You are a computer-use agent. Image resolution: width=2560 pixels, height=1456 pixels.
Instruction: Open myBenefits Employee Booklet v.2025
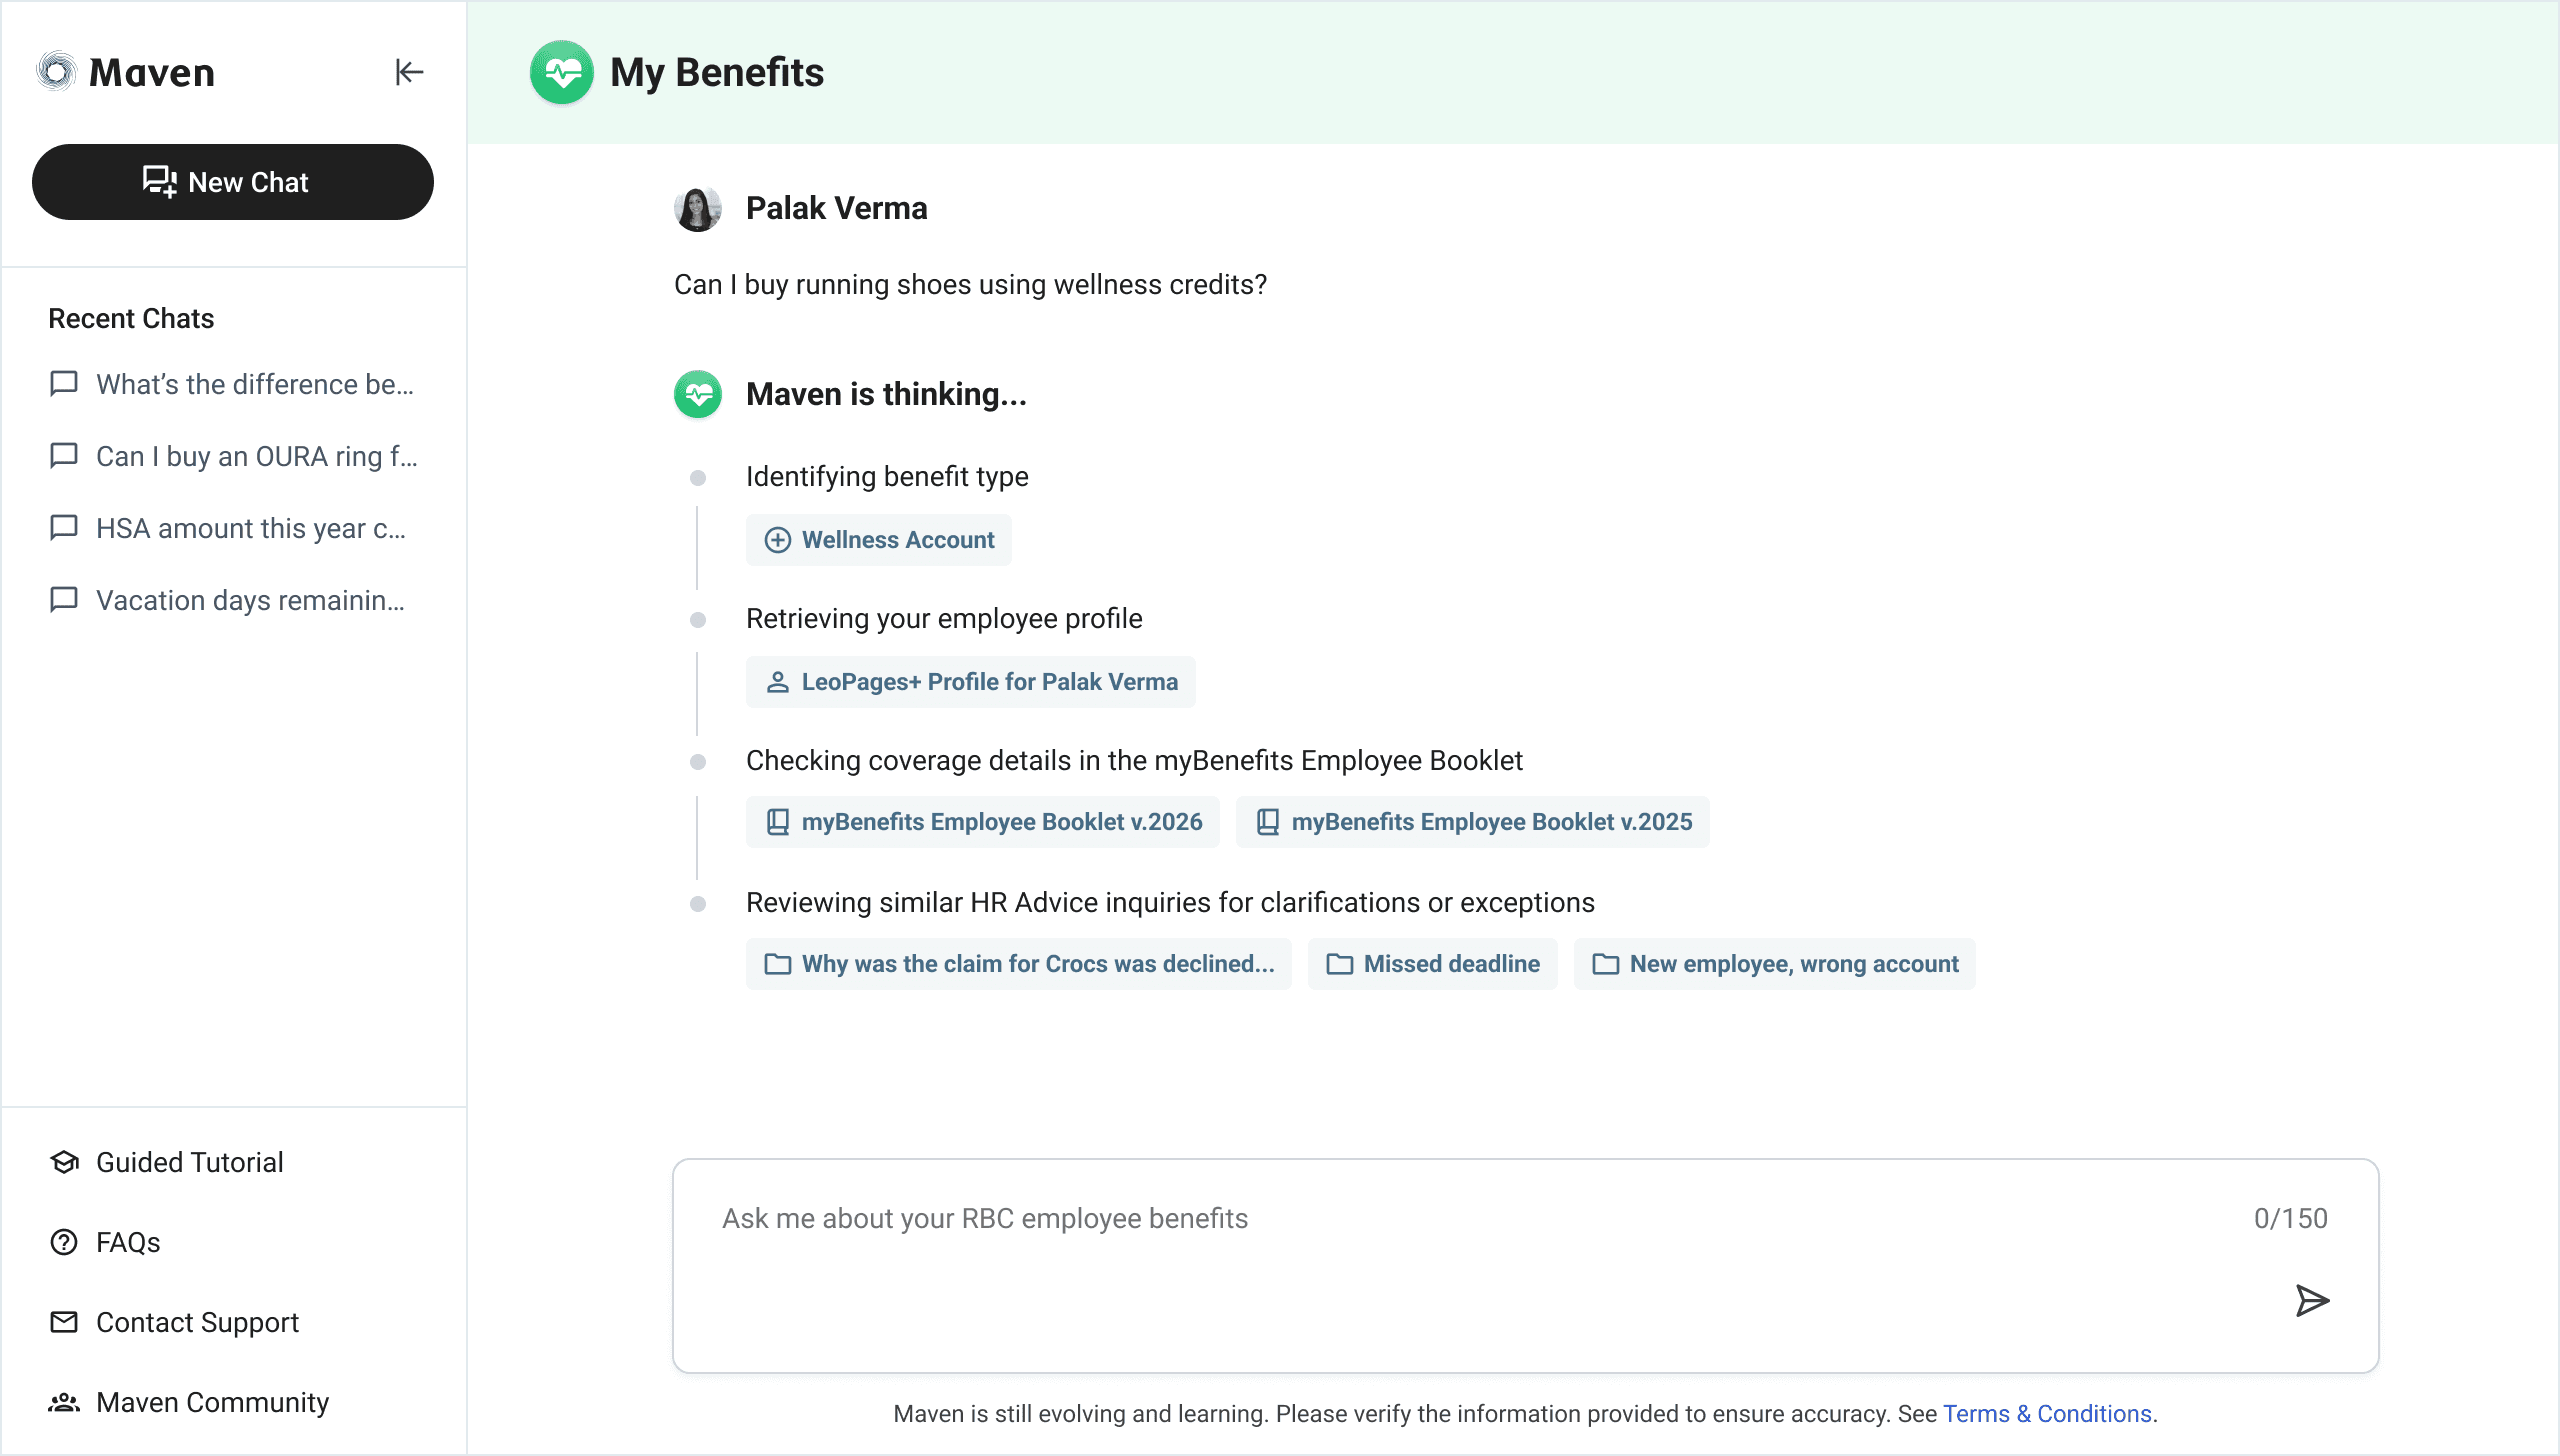[x=1473, y=822]
